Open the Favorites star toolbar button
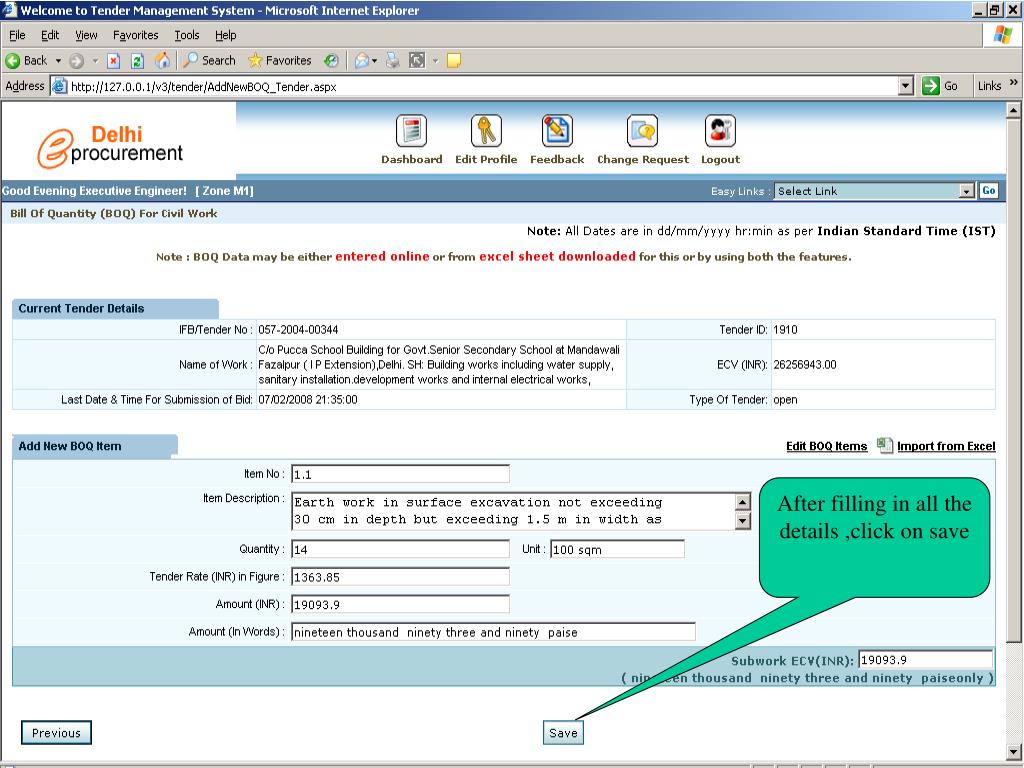The width and height of the screenshot is (1024, 768). point(280,61)
